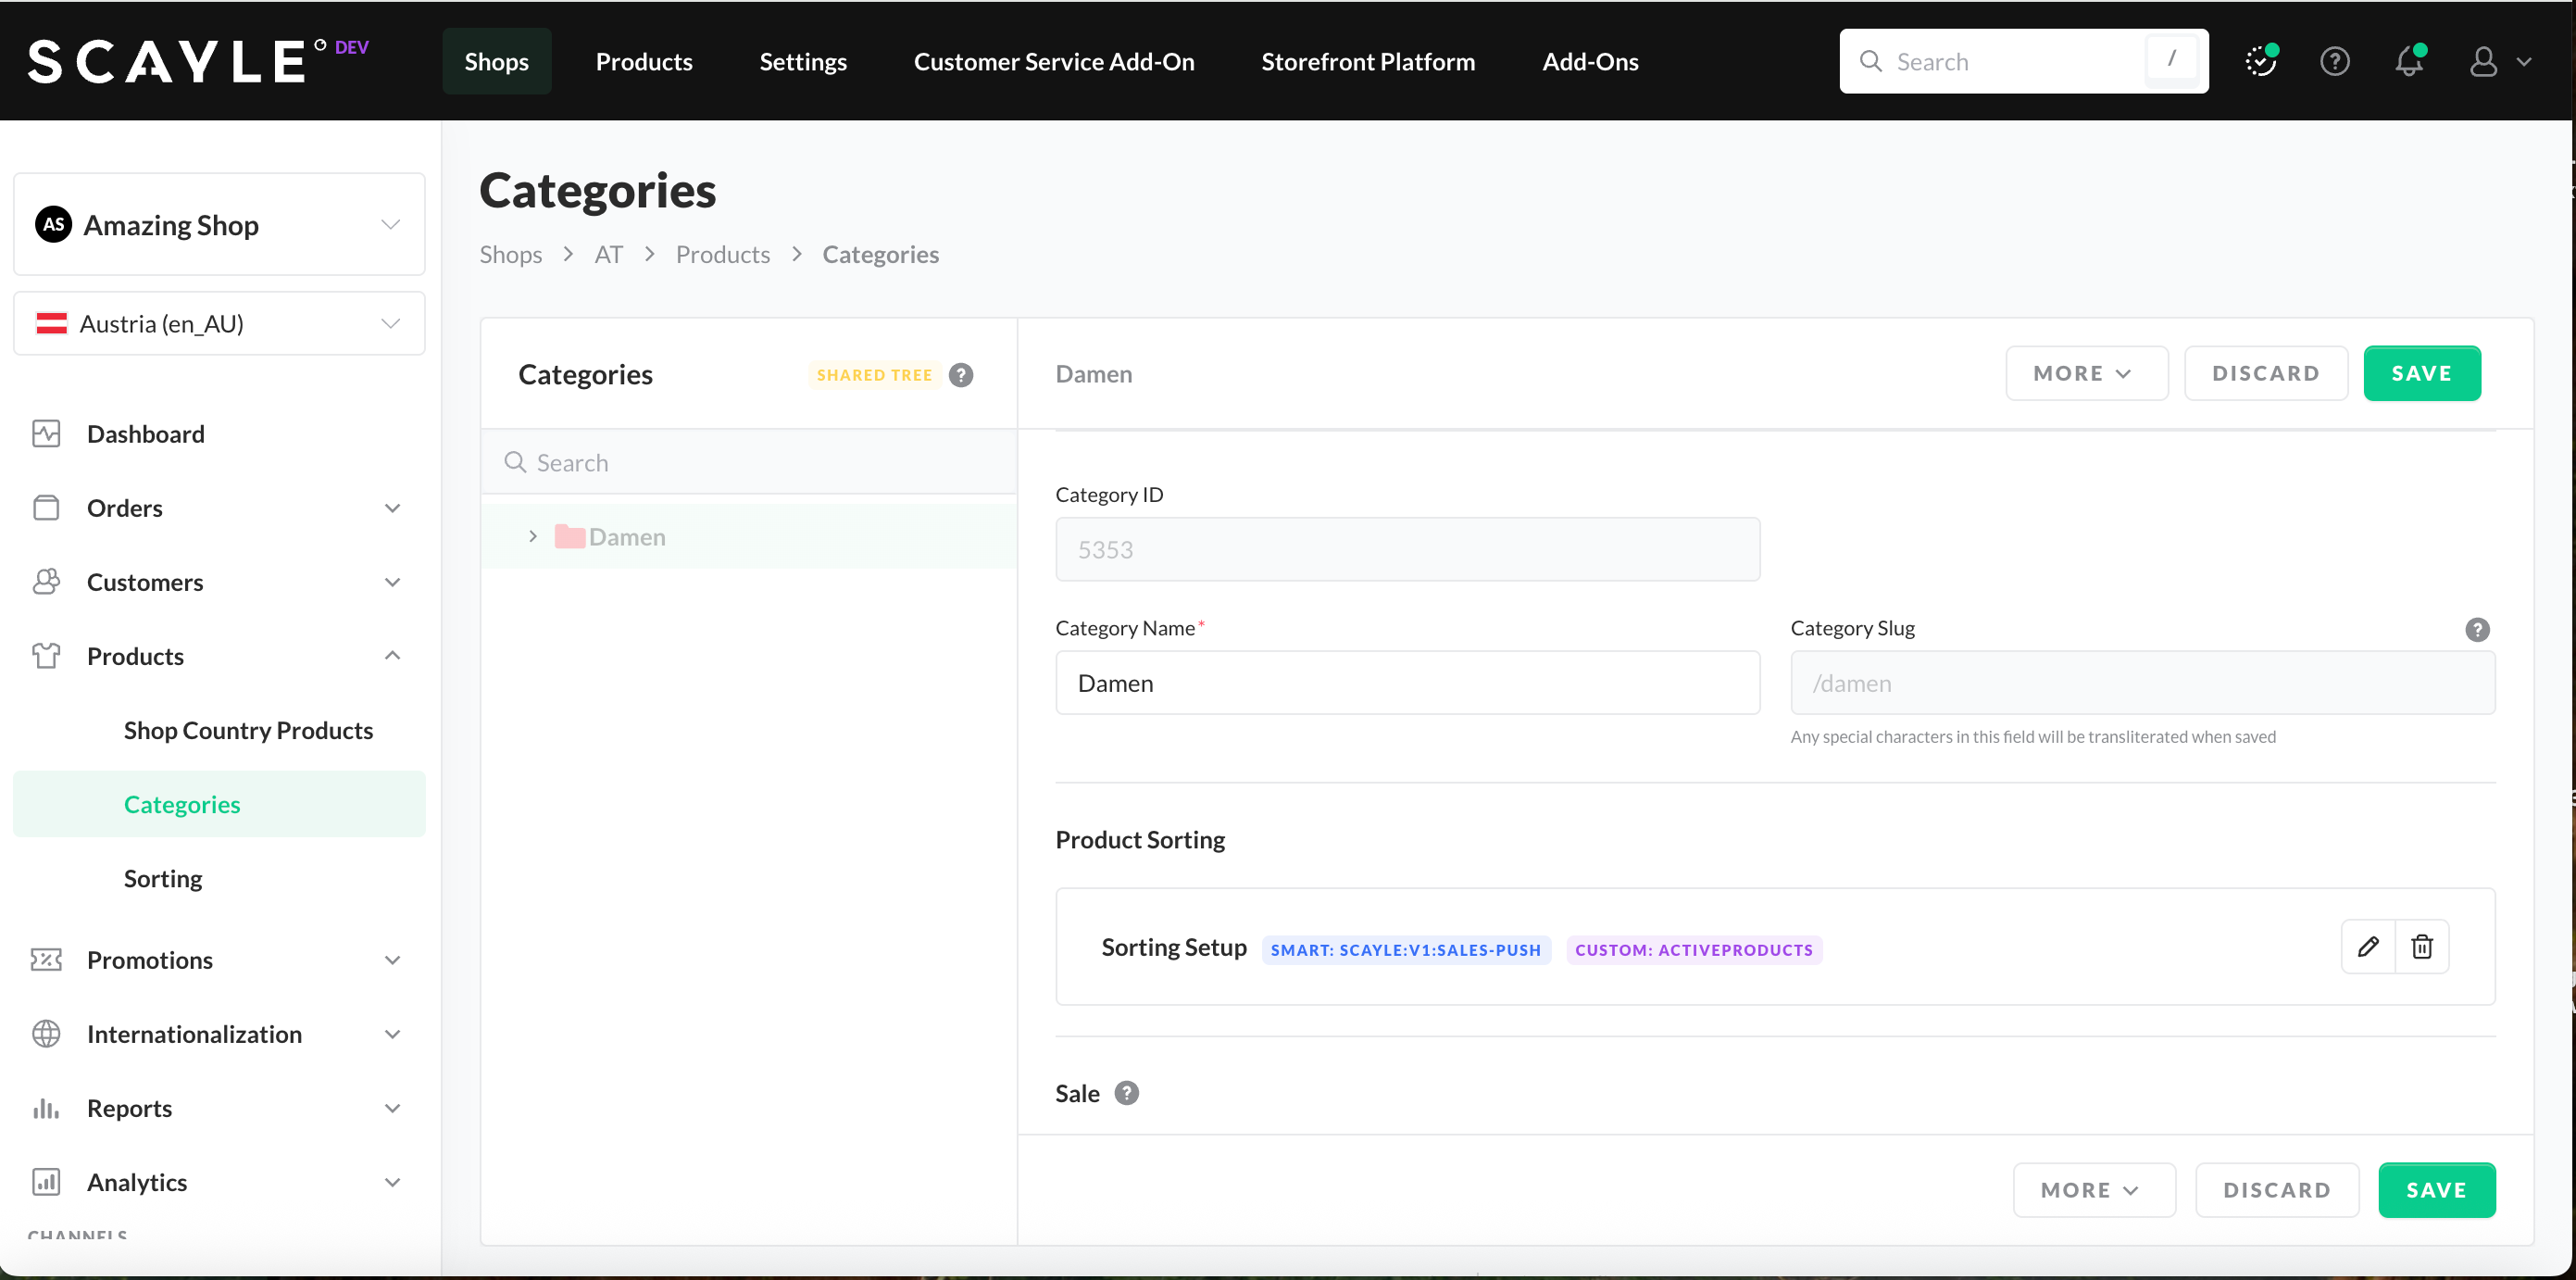
Task: Click the pencil edit icon in Sorting Setup
Action: 2367,946
